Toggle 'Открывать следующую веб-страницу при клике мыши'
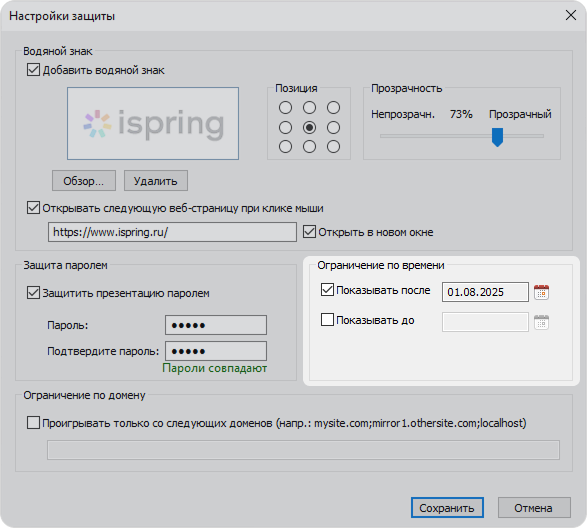 pos(33,207)
